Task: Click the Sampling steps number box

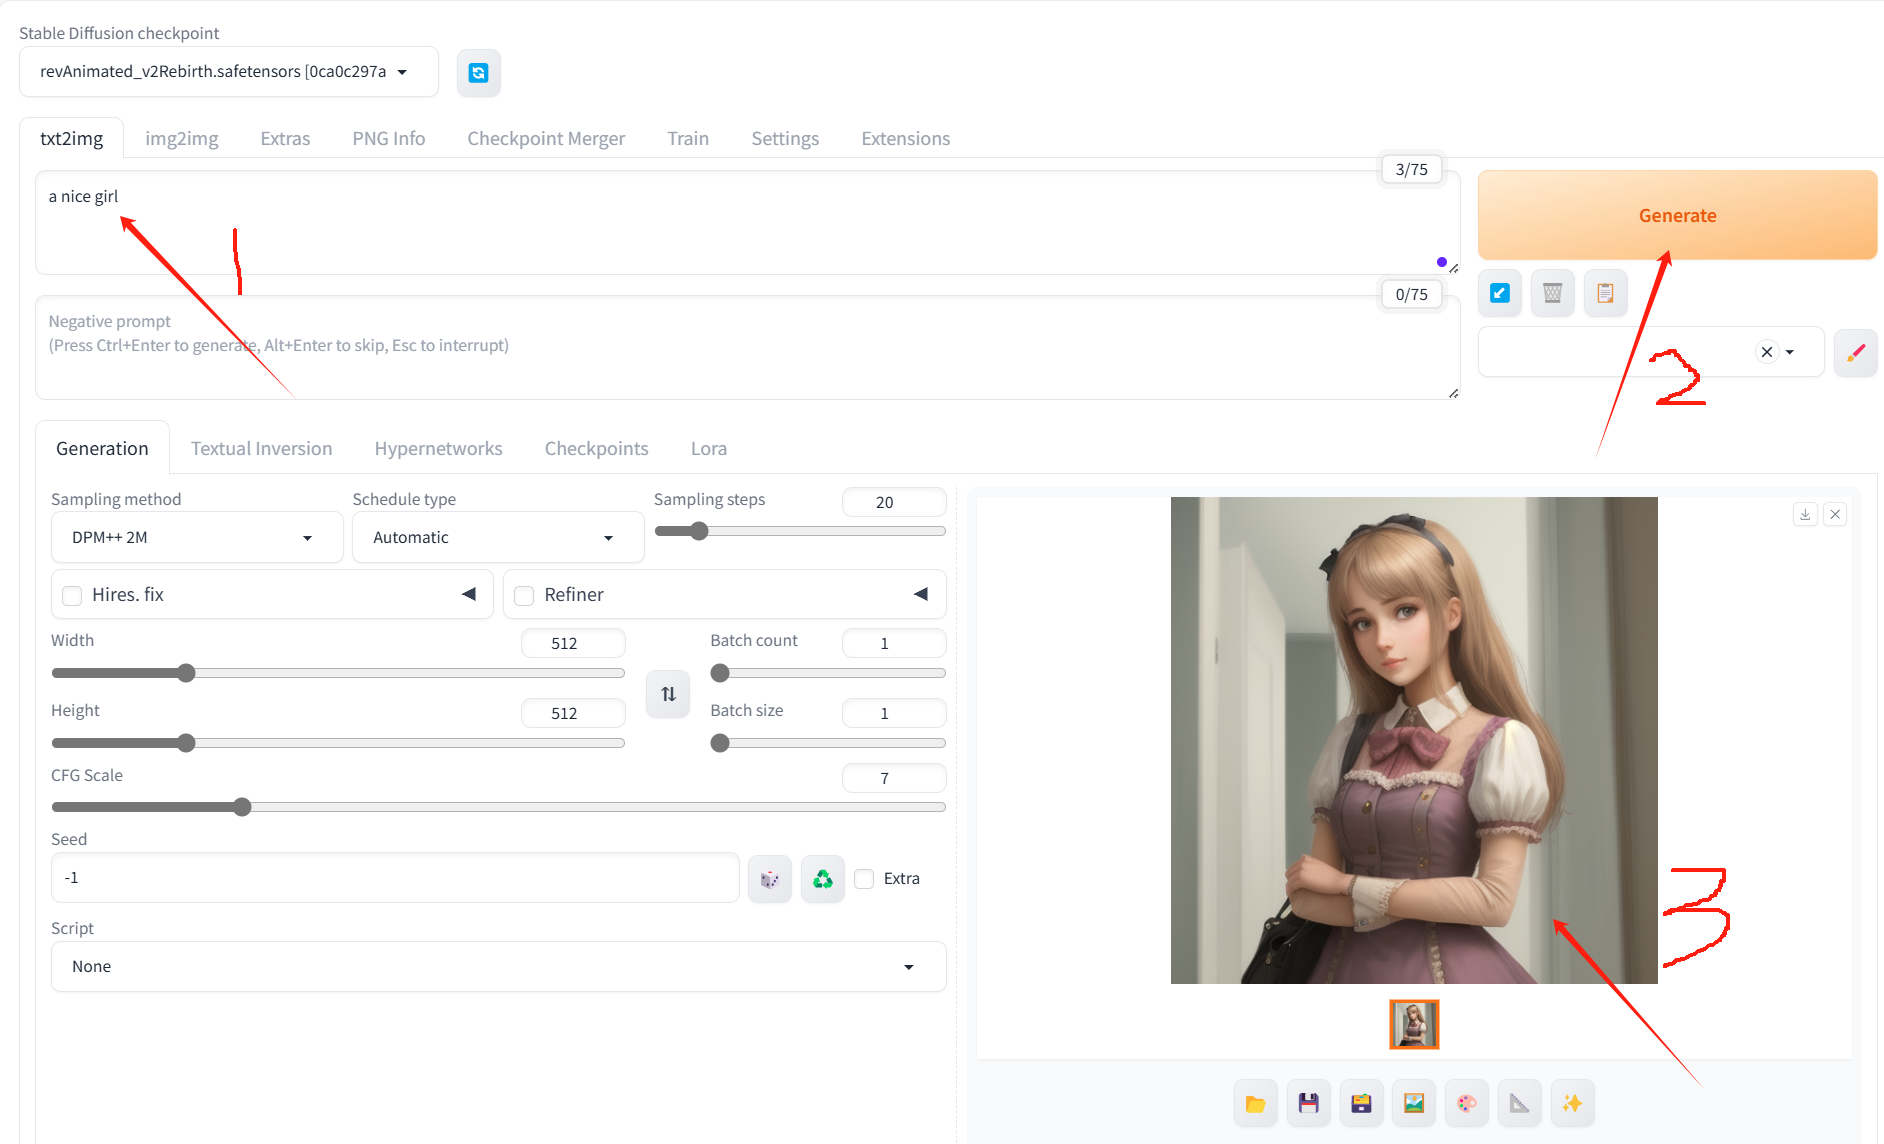Action: point(894,502)
